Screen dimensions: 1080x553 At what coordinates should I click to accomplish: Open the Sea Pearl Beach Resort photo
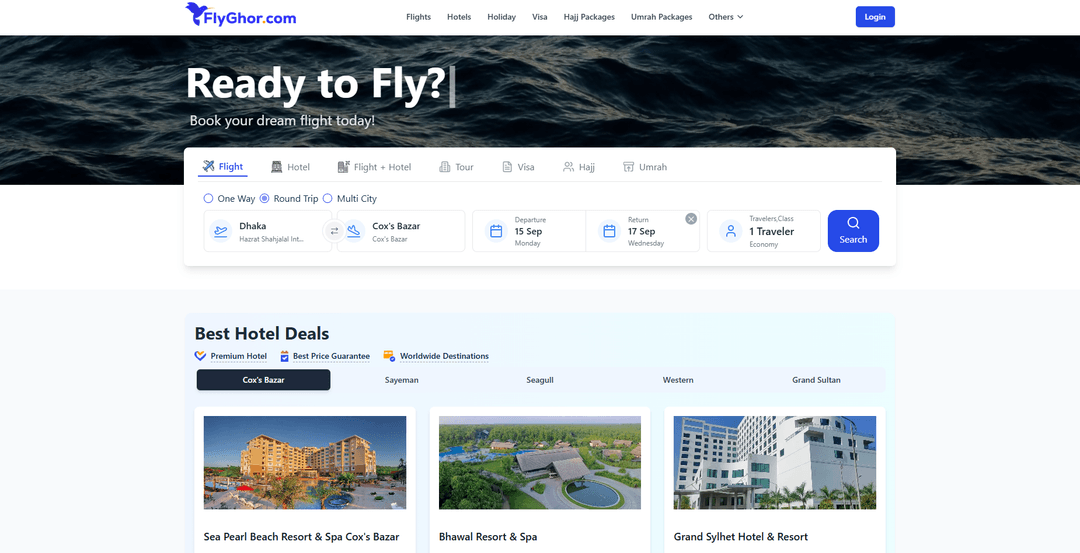(x=305, y=463)
